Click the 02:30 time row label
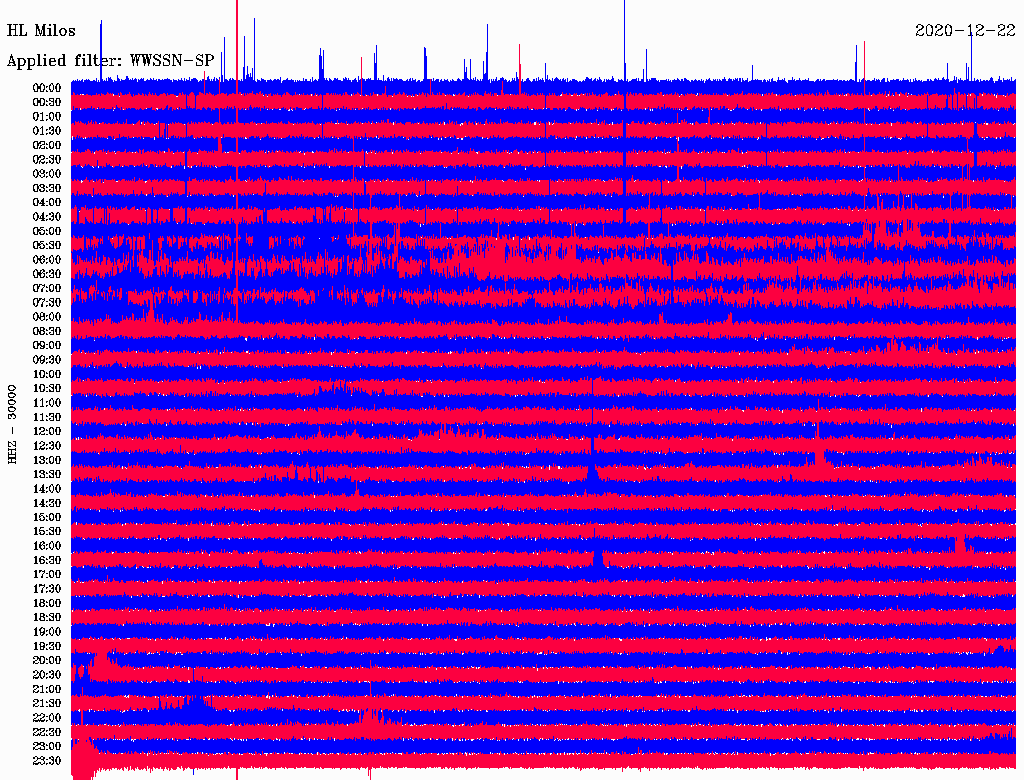The height and width of the screenshot is (780, 1024). (x=47, y=159)
